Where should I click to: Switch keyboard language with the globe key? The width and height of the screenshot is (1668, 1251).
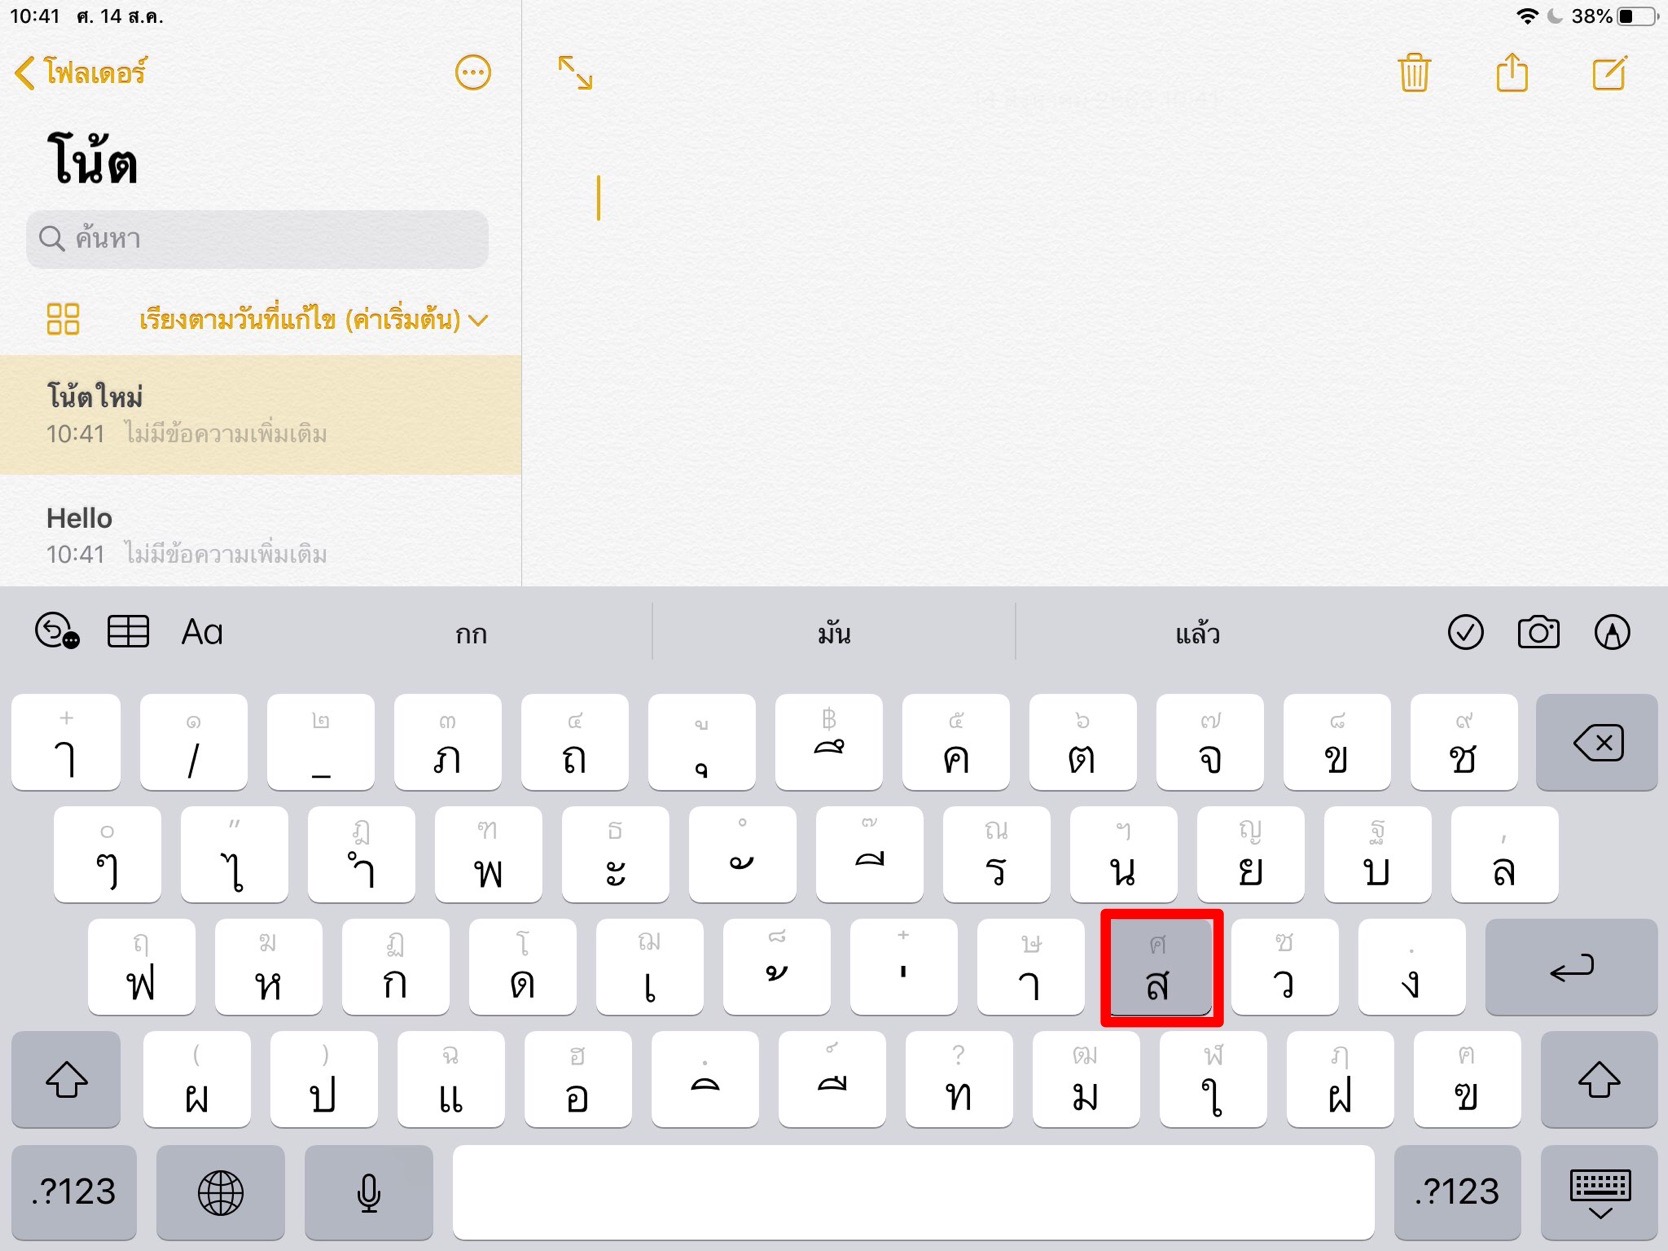(221, 1192)
